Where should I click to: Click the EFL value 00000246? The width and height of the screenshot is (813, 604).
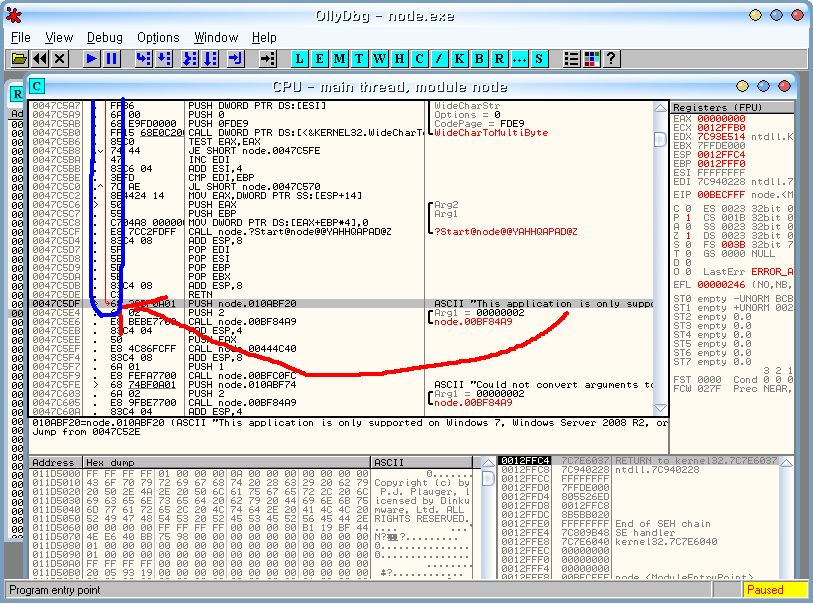[721, 285]
